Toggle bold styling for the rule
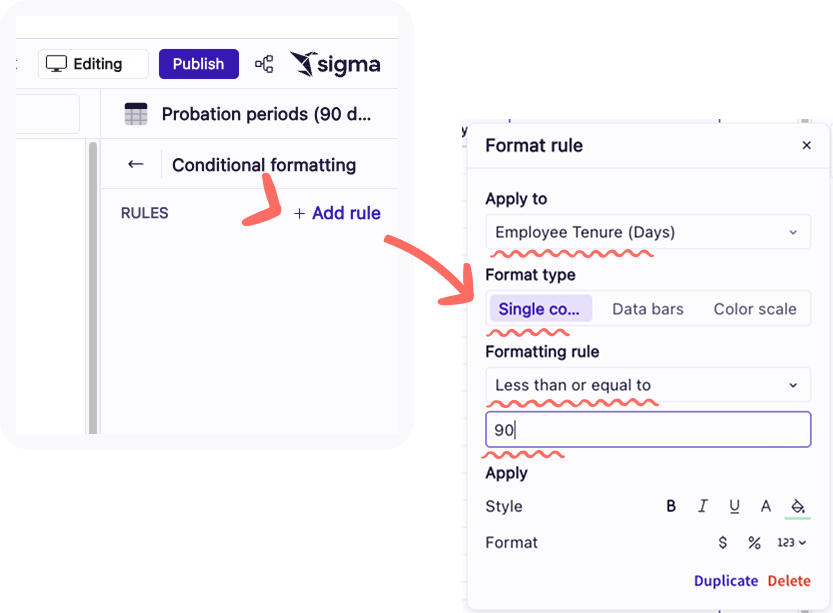Viewport: 833px width, 613px height. [x=670, y=506]
